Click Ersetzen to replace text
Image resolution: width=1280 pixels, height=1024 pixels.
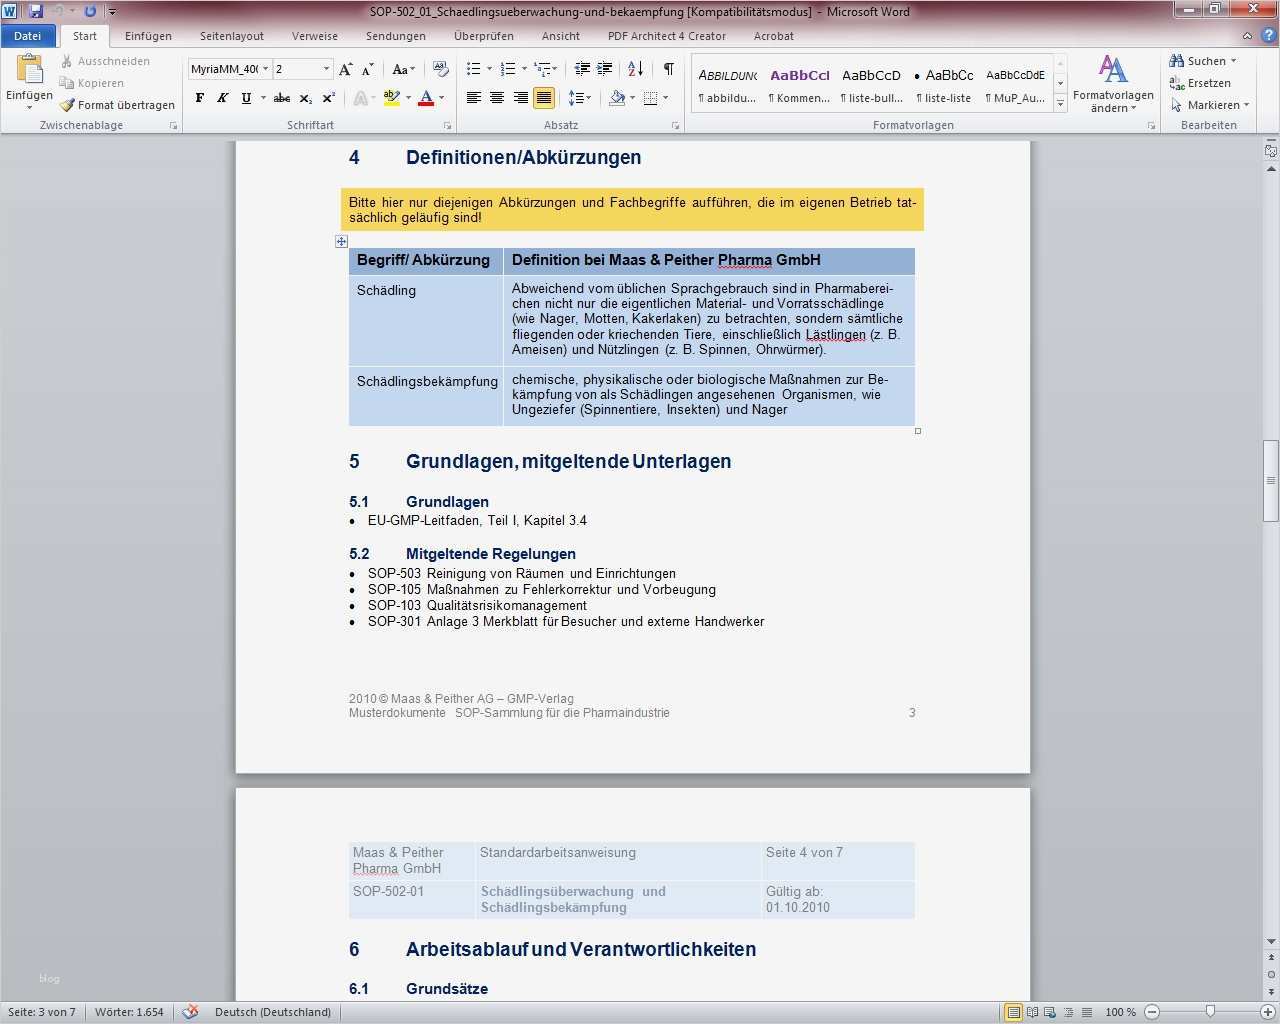[1200, 83]
